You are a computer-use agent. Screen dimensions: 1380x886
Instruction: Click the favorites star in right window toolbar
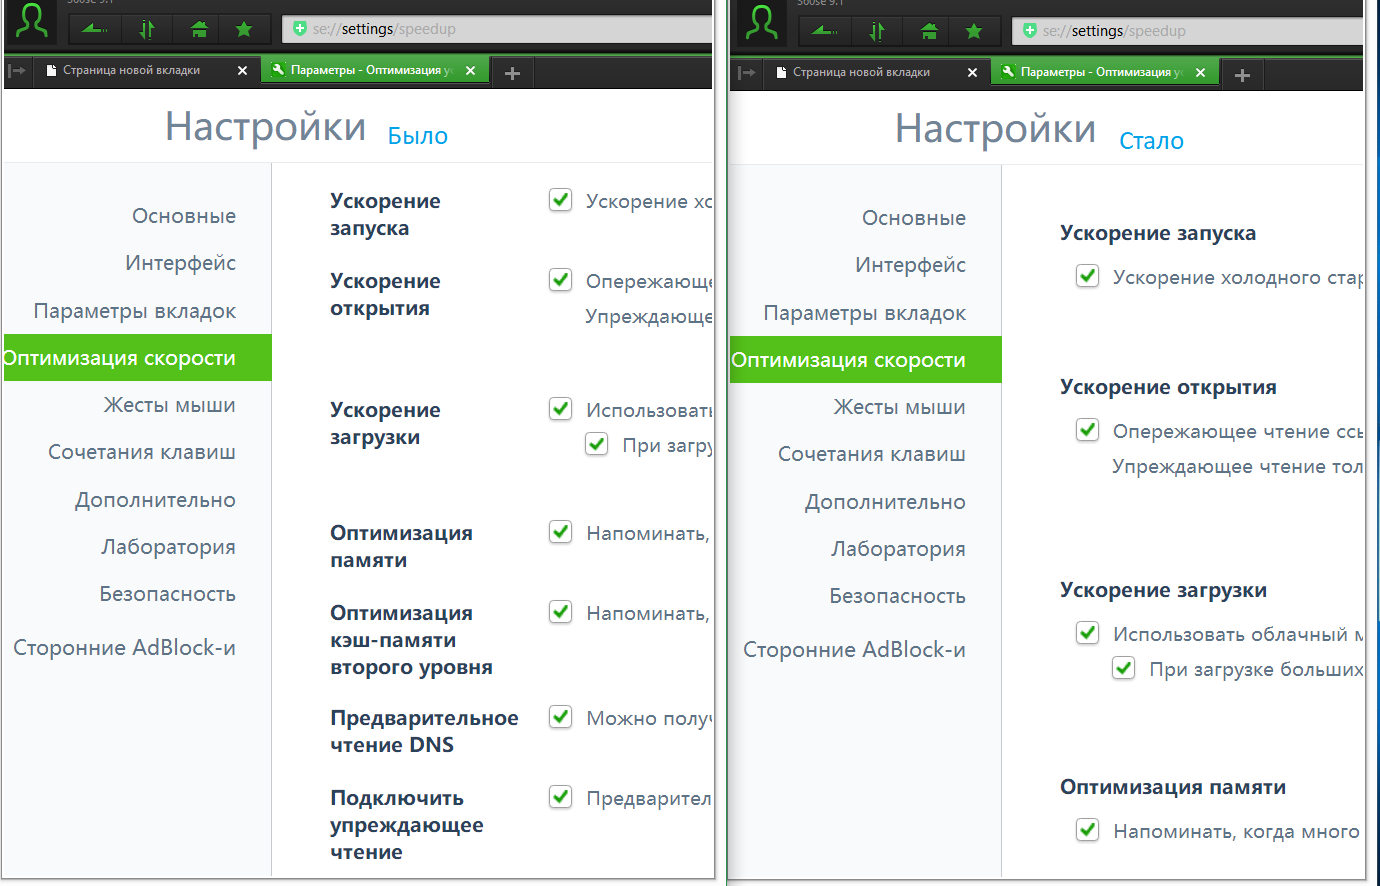click(x=974, y=31)
